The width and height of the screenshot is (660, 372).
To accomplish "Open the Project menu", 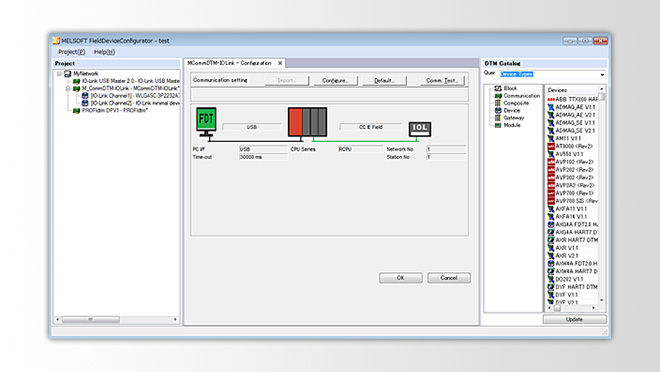I will coord(71,52).
